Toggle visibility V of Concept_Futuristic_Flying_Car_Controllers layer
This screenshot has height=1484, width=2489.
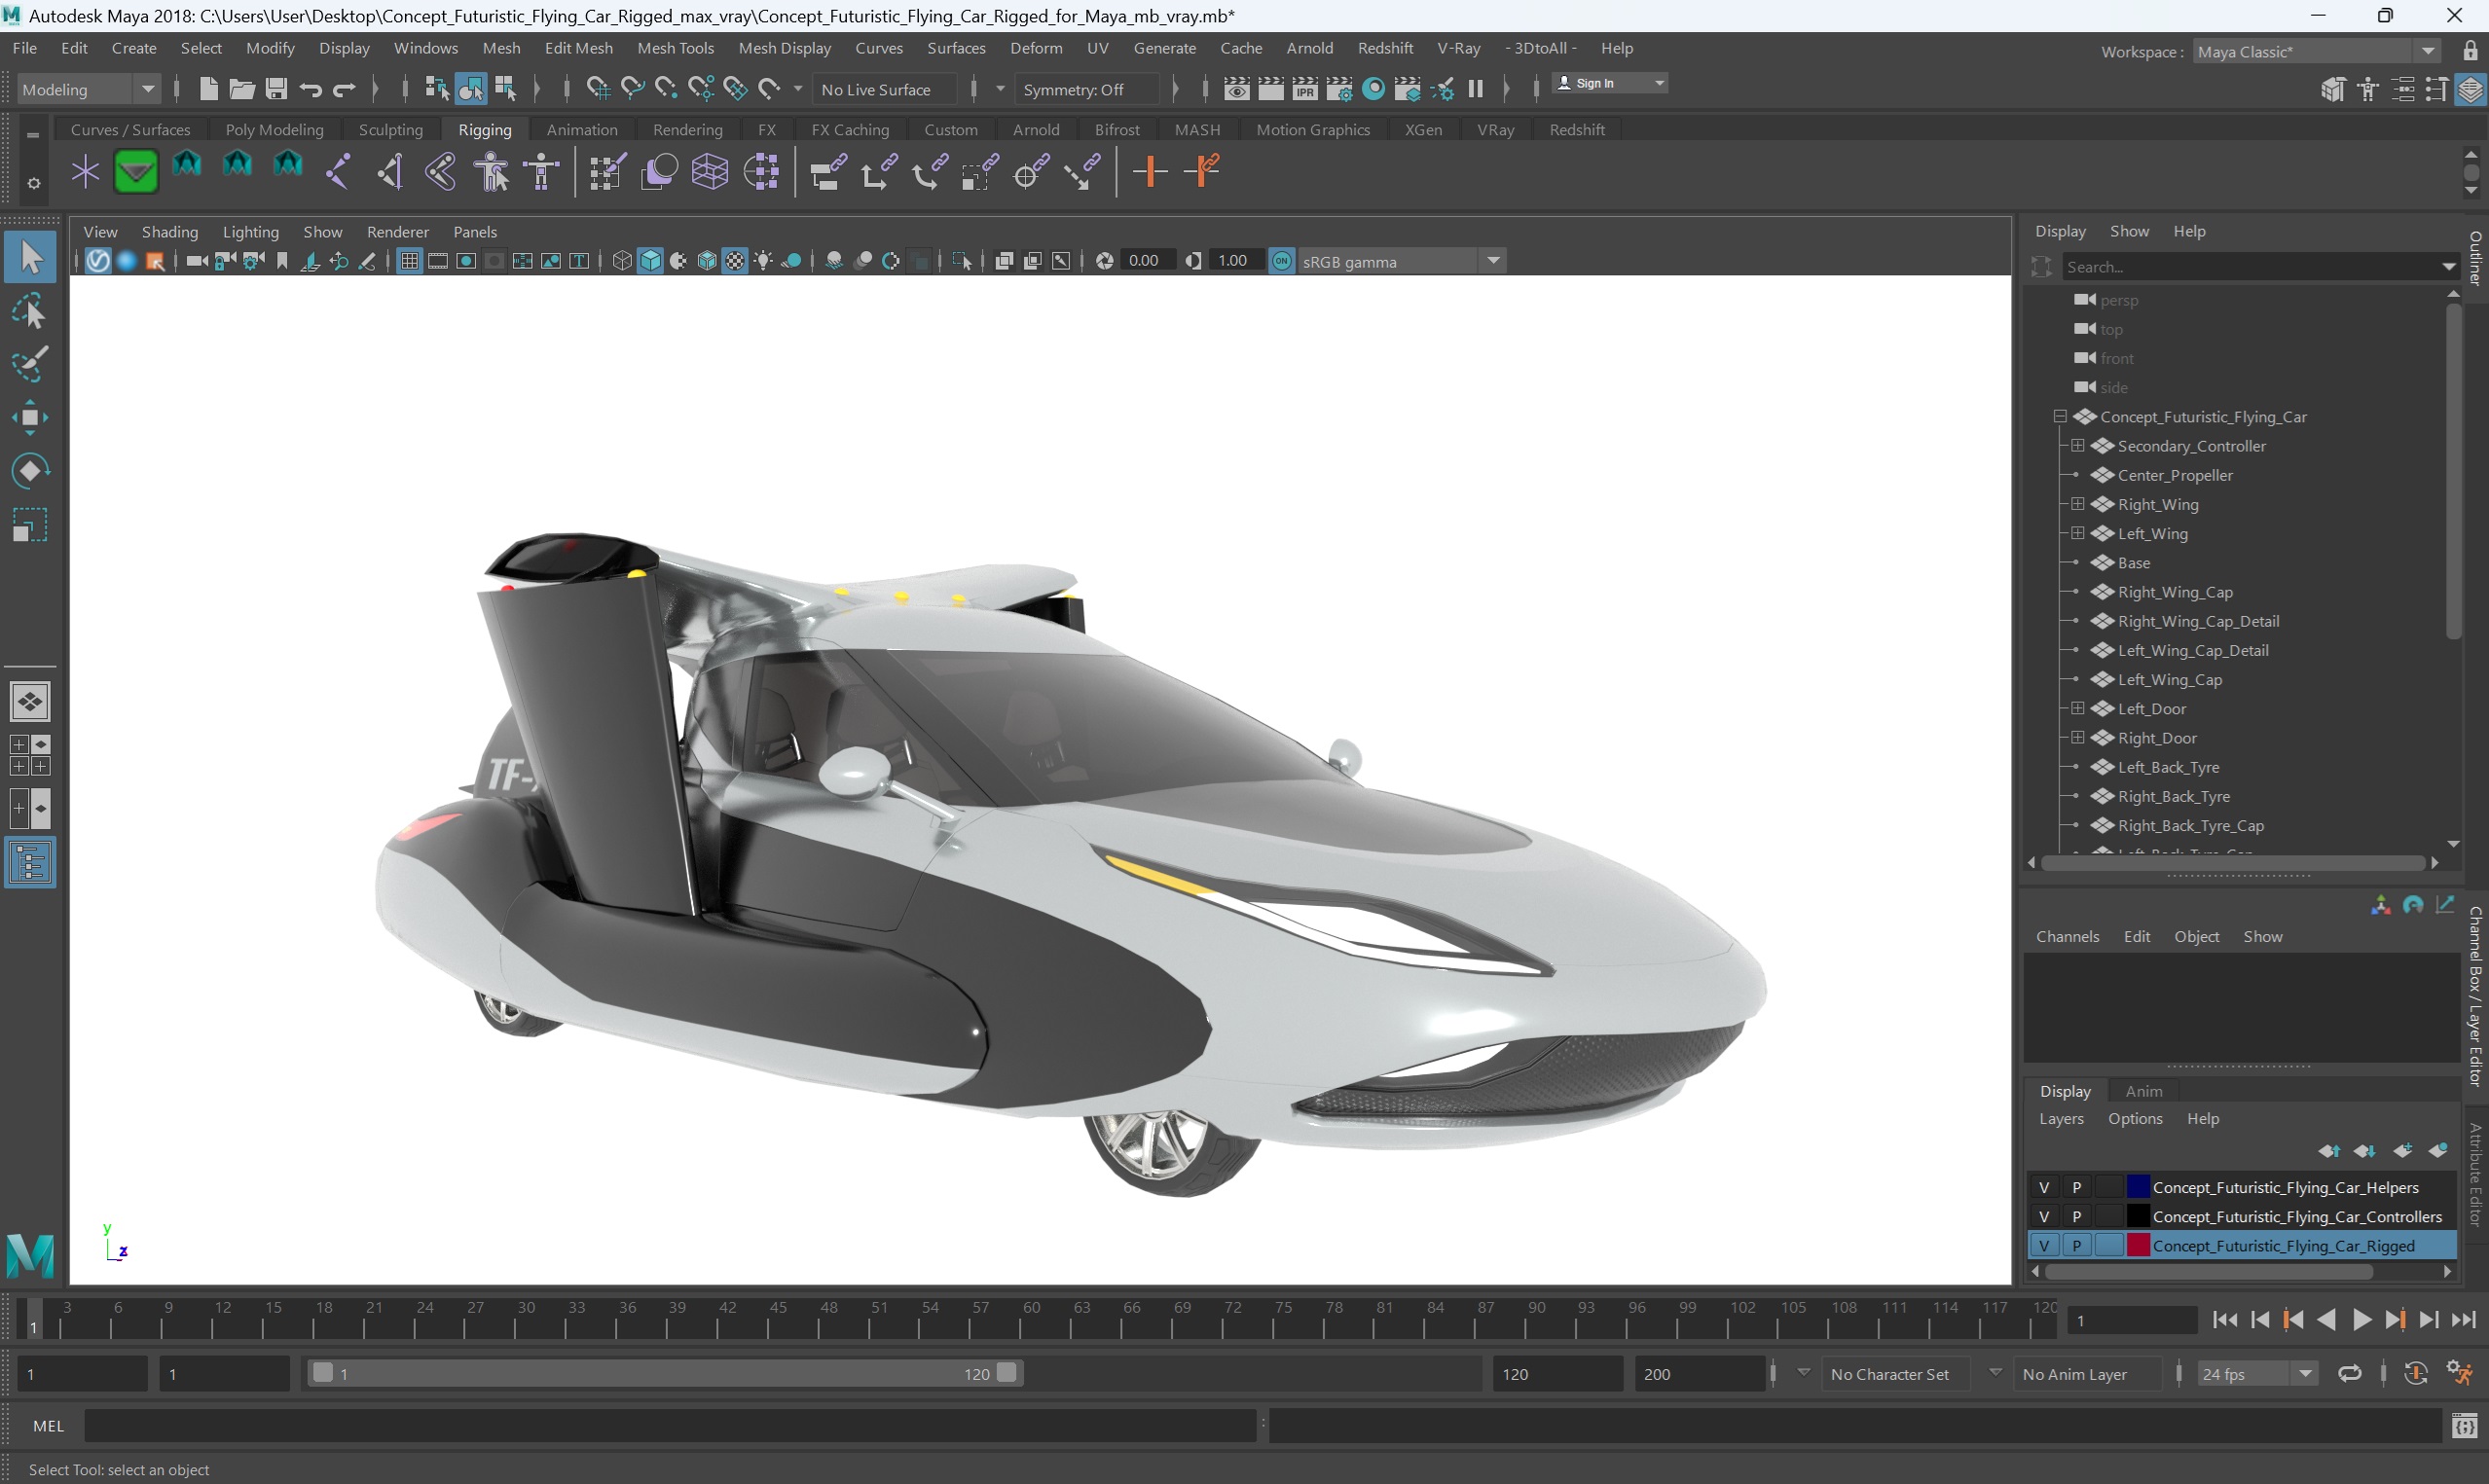click(2044, 1216)
